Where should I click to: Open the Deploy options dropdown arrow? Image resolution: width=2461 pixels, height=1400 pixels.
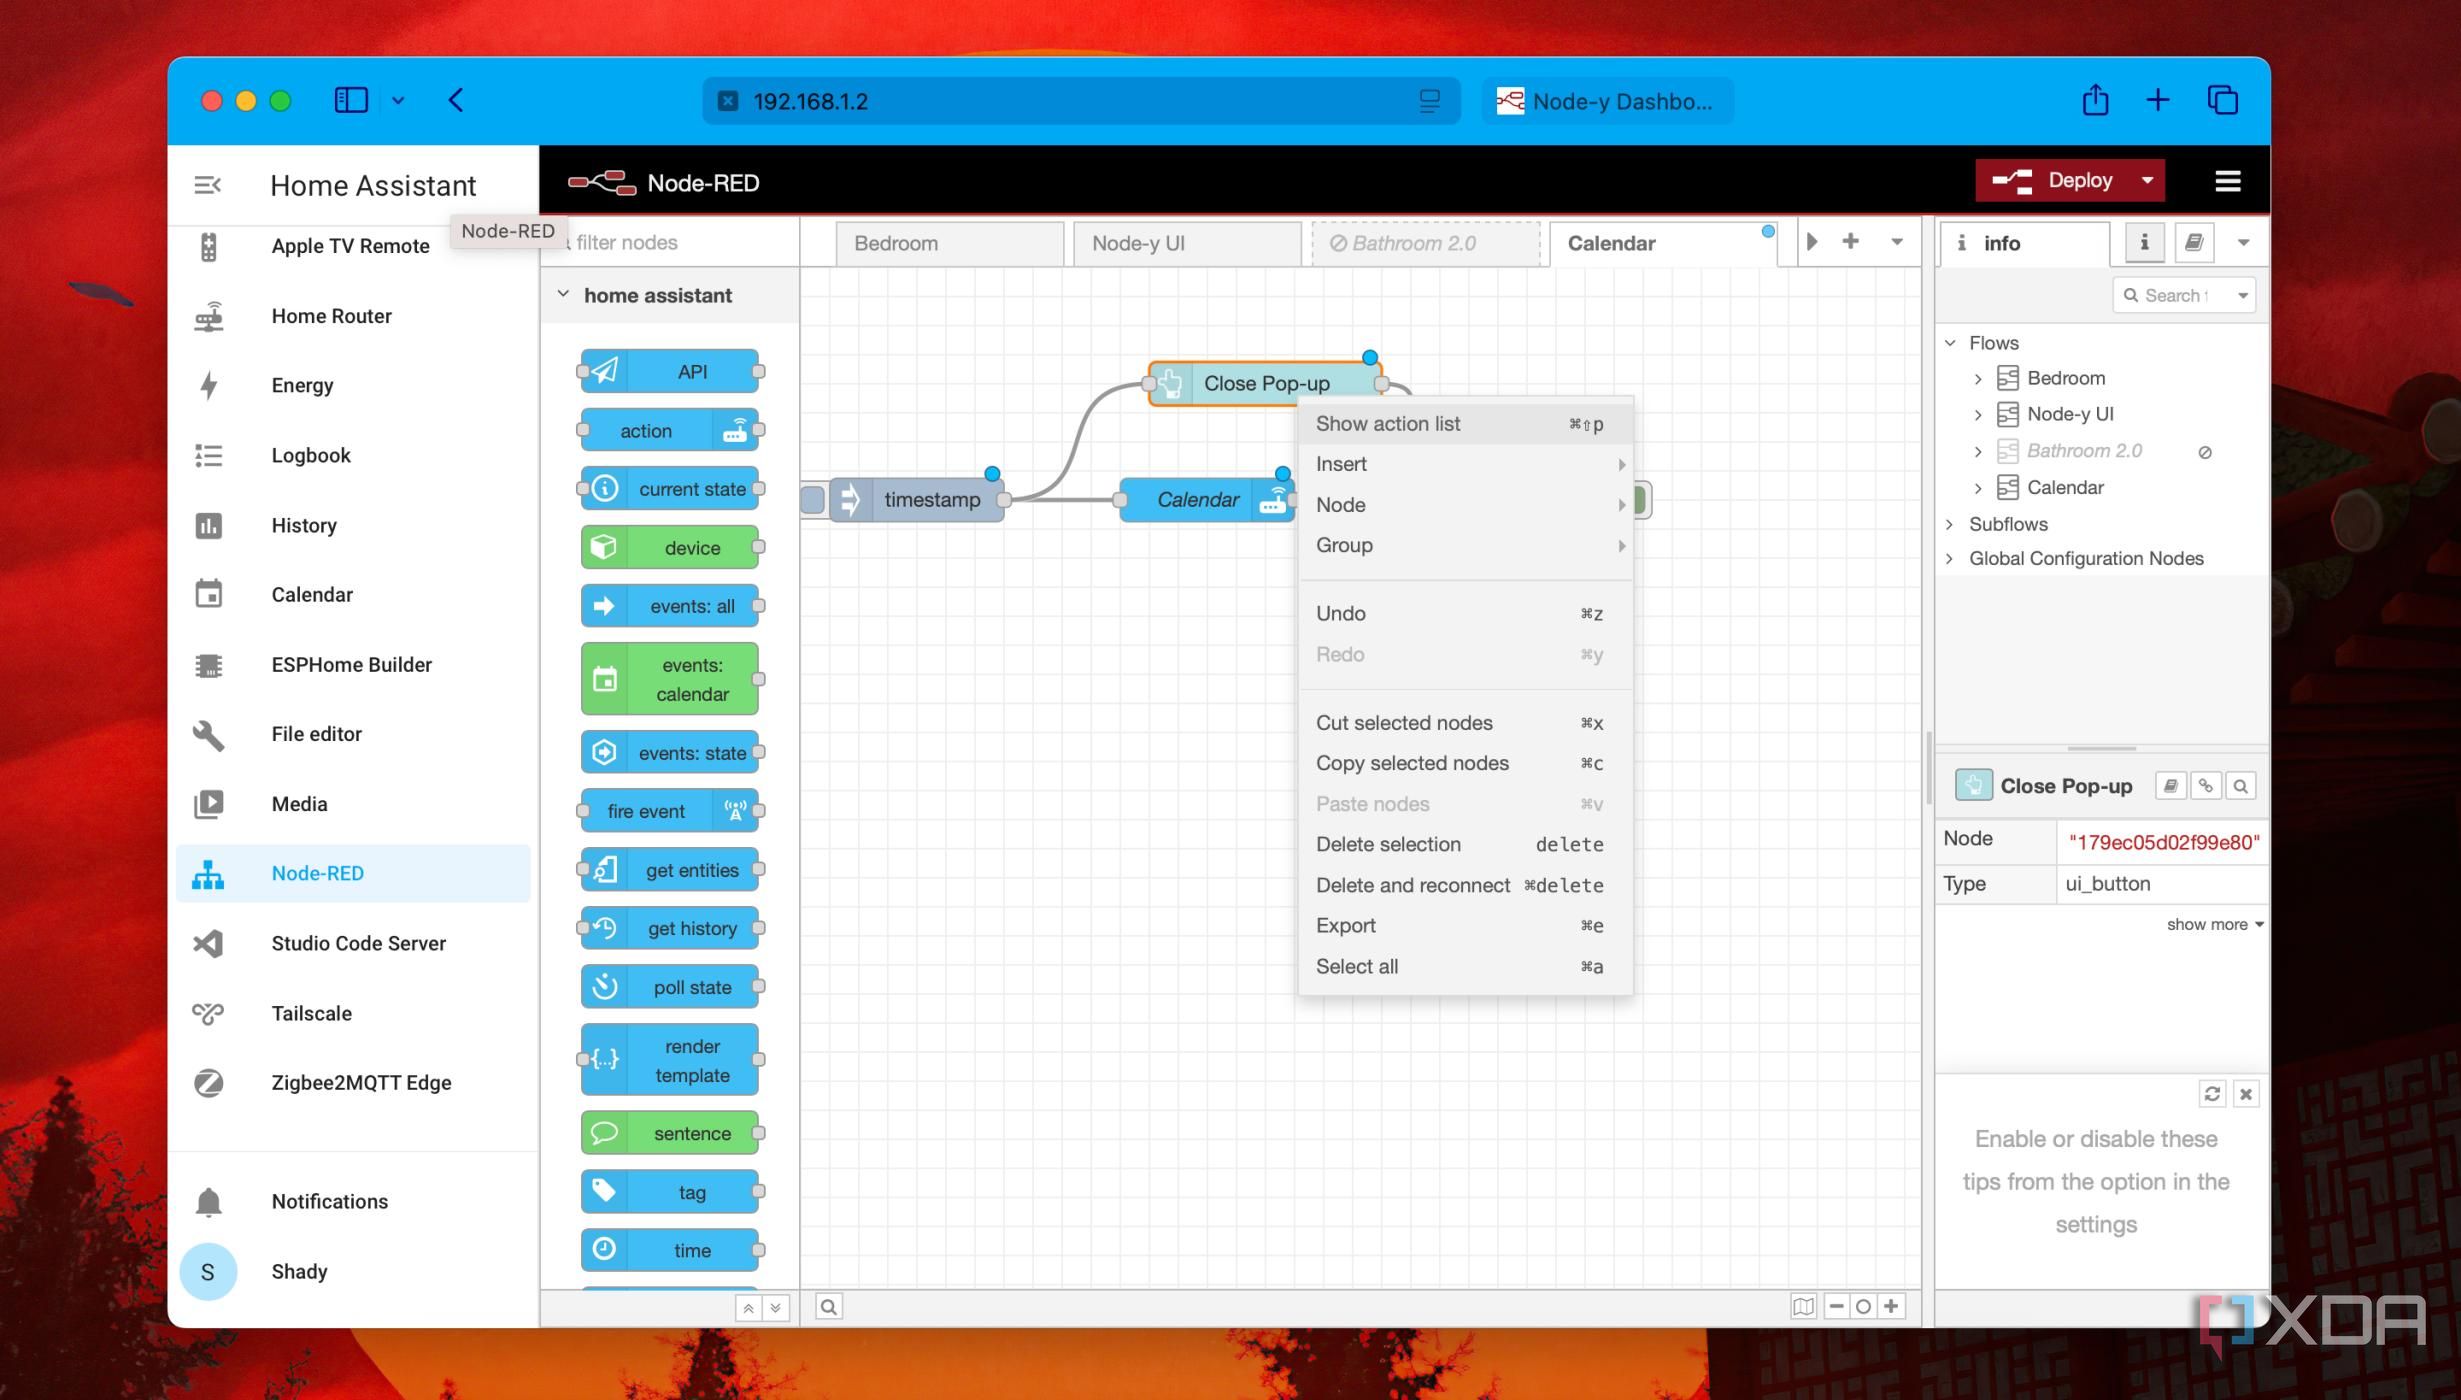(2146, 181)
